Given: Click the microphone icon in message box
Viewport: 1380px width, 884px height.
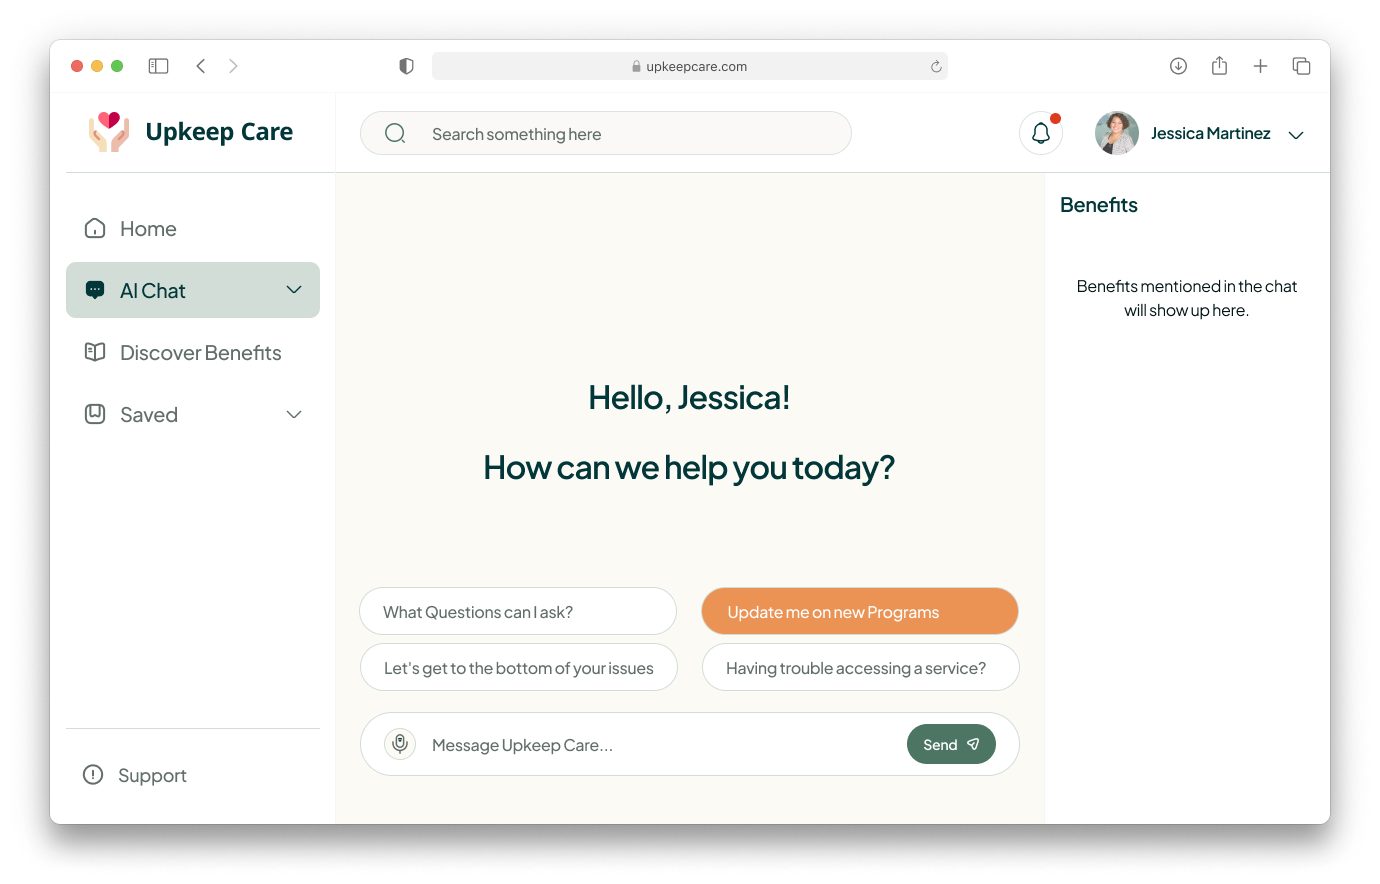Looking at the screenshot, I should pos(400,744).
